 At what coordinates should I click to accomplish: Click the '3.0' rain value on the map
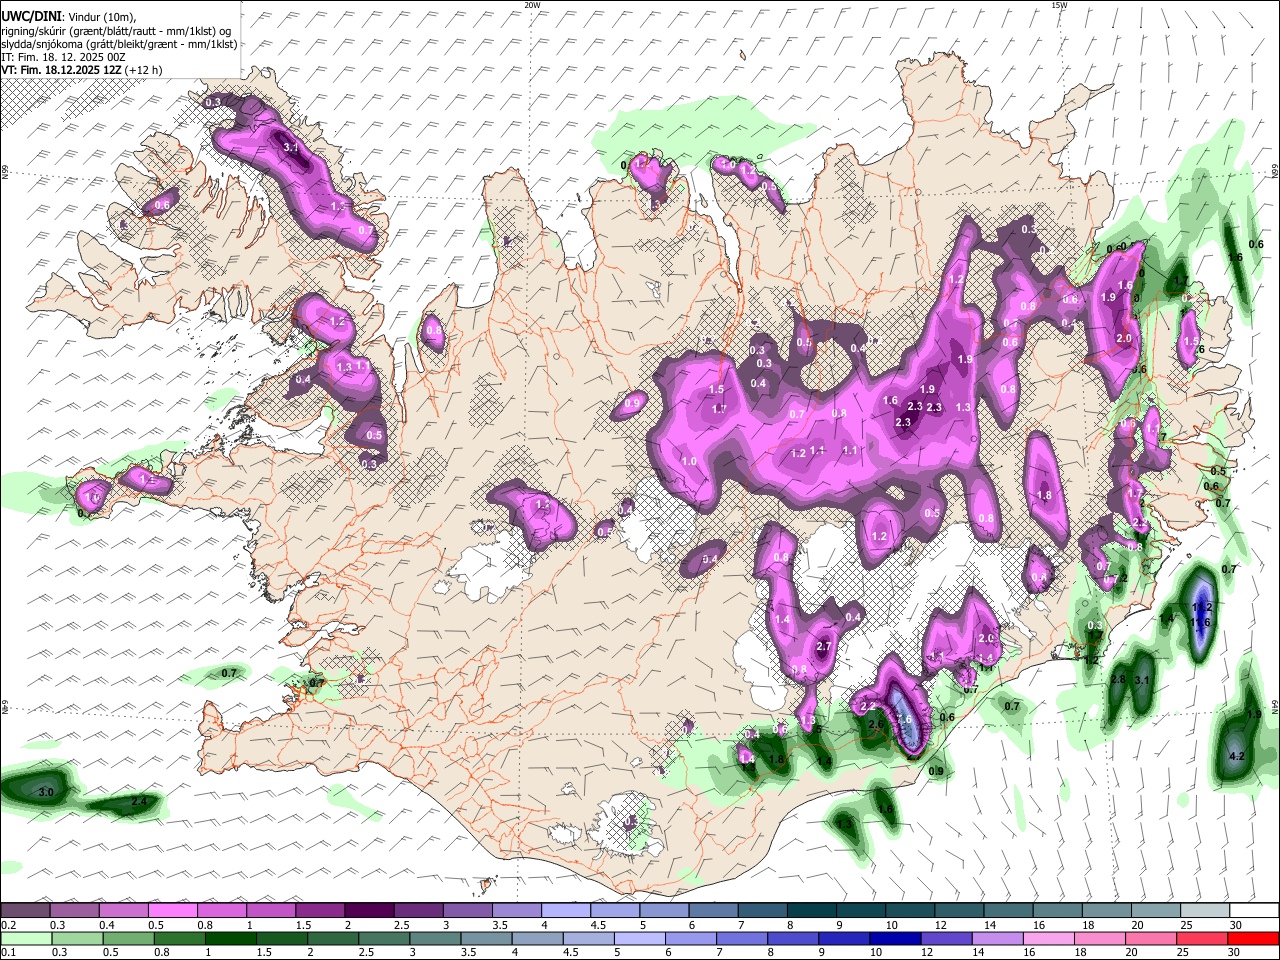45,792
